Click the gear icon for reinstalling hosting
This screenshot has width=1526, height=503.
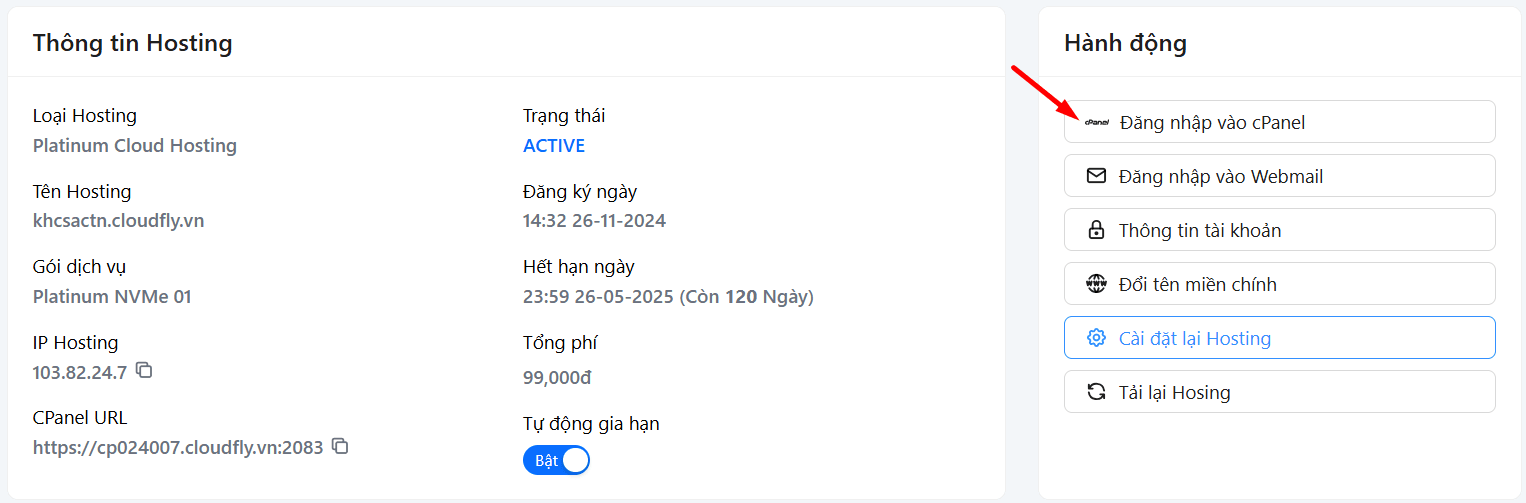coord(1096,338)
